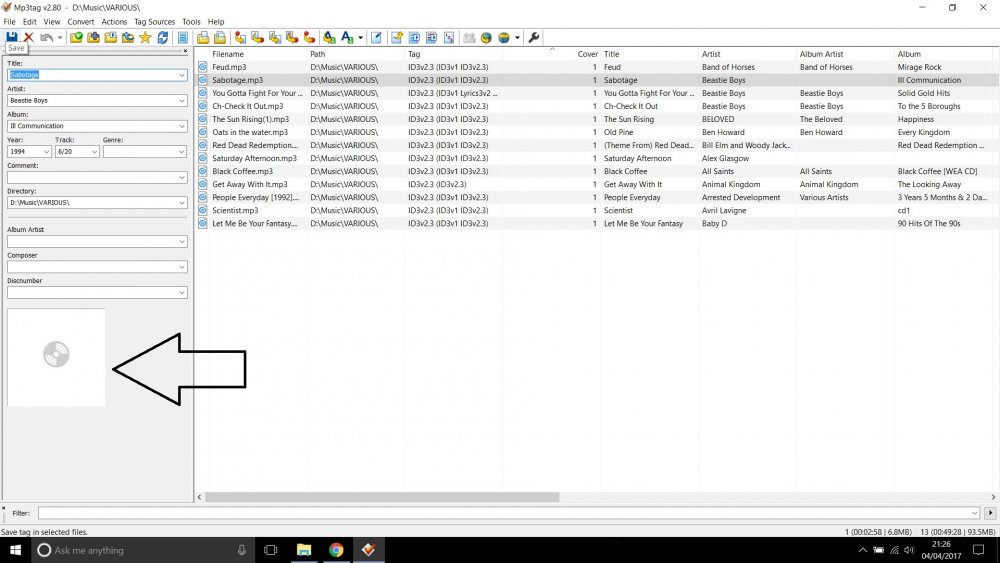Viewport: 1000px width, 563px height.
Task: Click the red X Remove tag icon
Action: 29,38
